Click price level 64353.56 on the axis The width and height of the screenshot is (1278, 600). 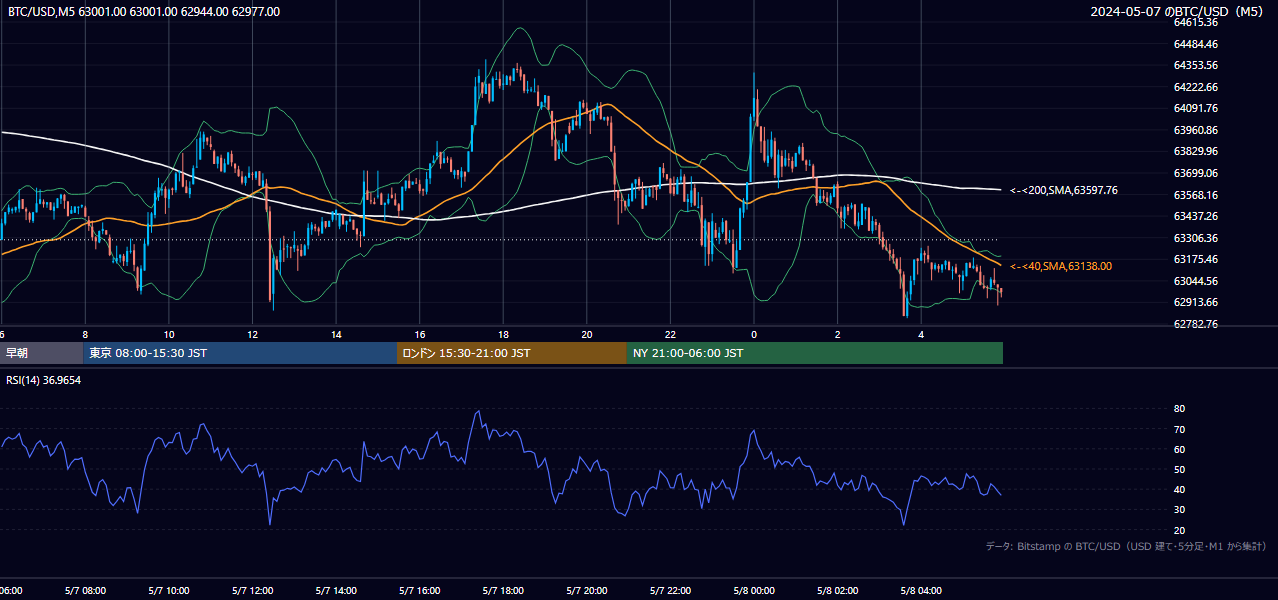click(x=1196, y=65)
